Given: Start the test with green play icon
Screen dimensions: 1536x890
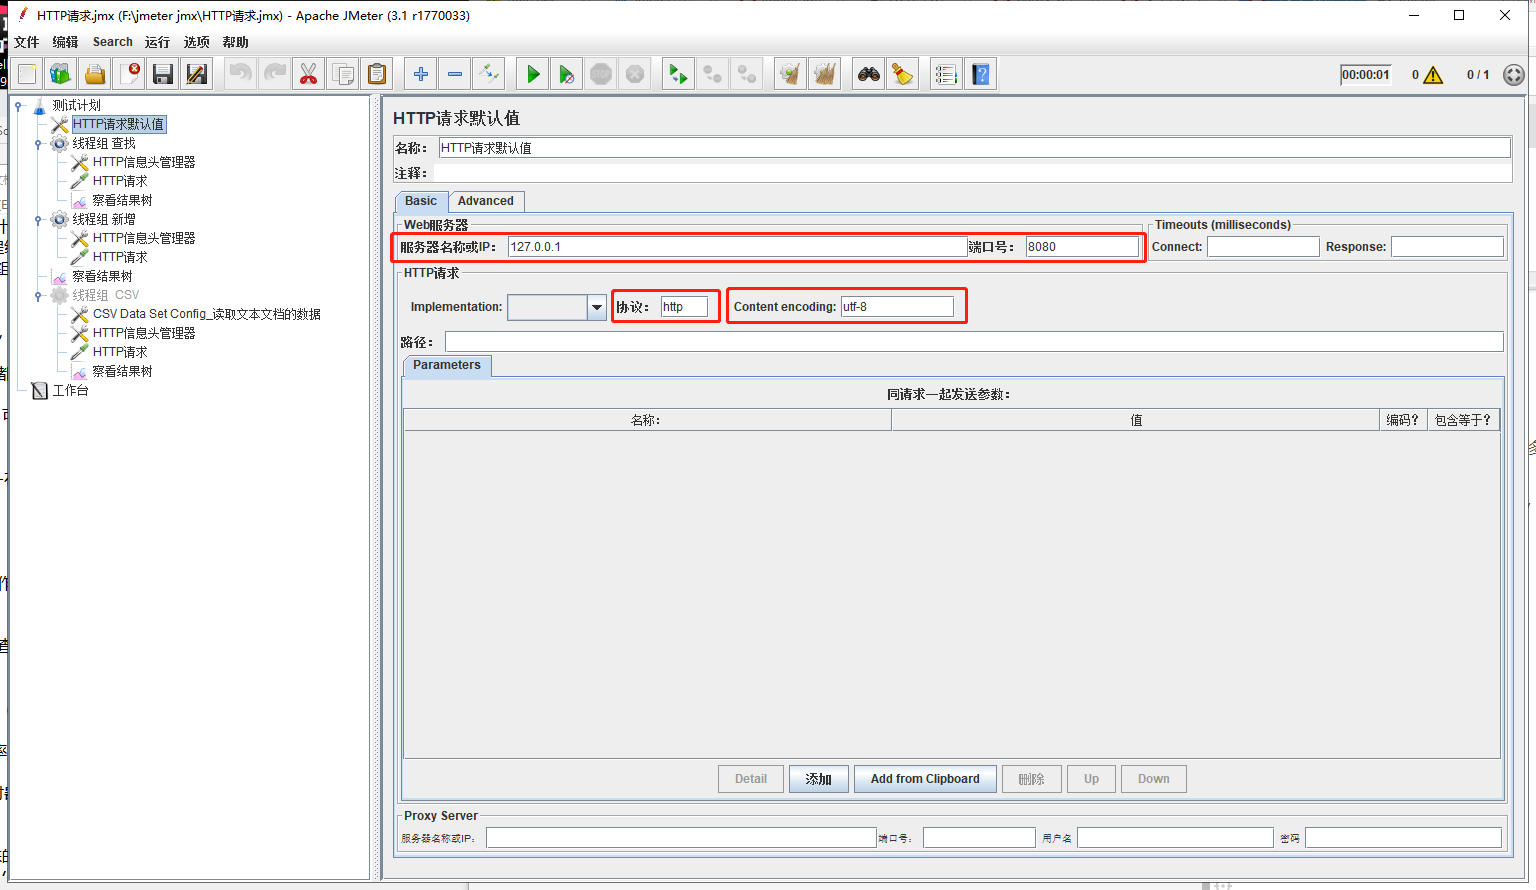Looking at the screenshot, I should tap(533, 74).
